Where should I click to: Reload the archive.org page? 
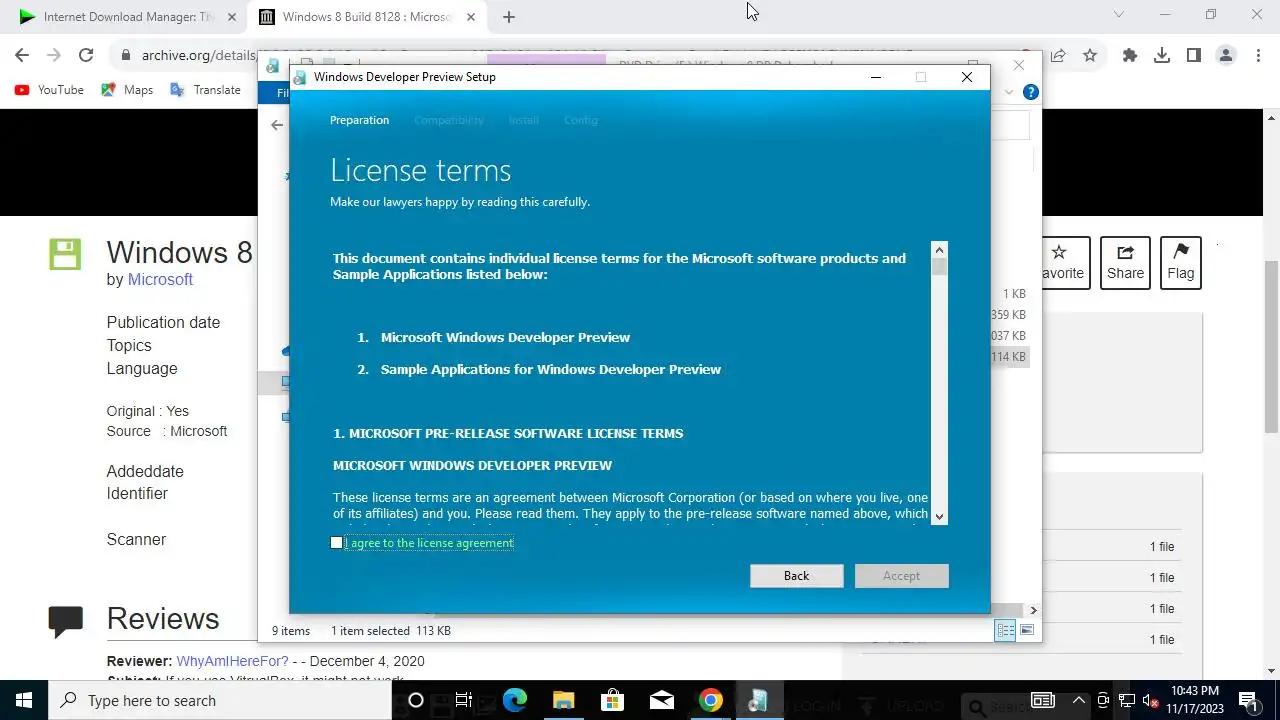(x=86, y=56)
